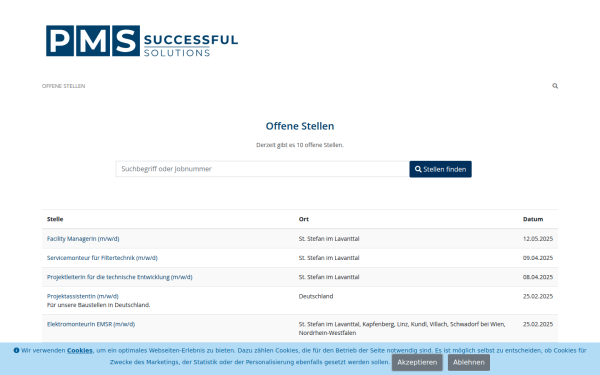
Task: Click St. Stefan im Lavanttal in Facility Manager row
Action: 329,239
